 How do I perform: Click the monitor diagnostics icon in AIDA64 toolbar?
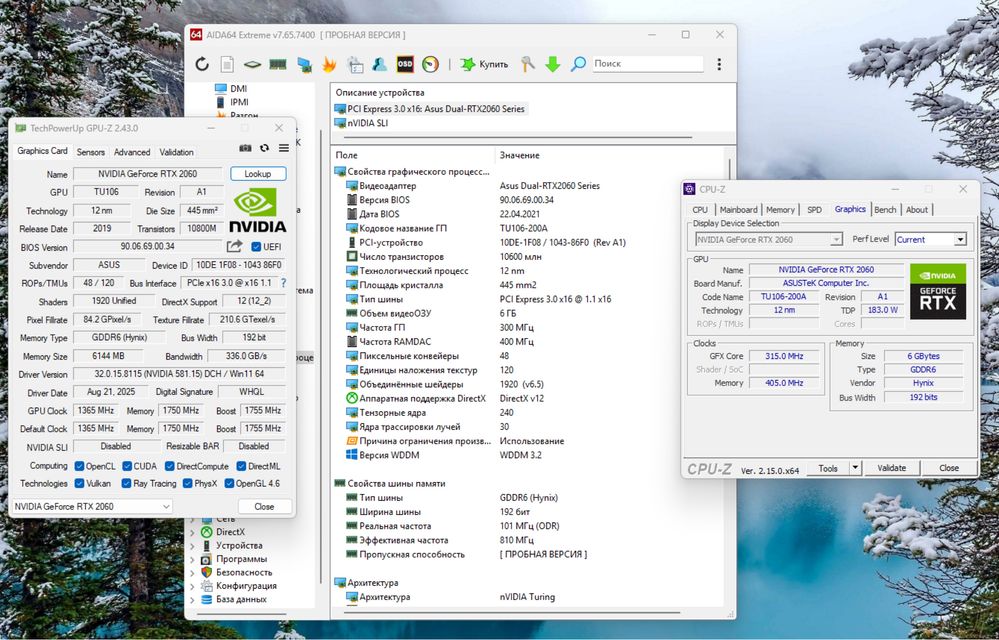304,64
